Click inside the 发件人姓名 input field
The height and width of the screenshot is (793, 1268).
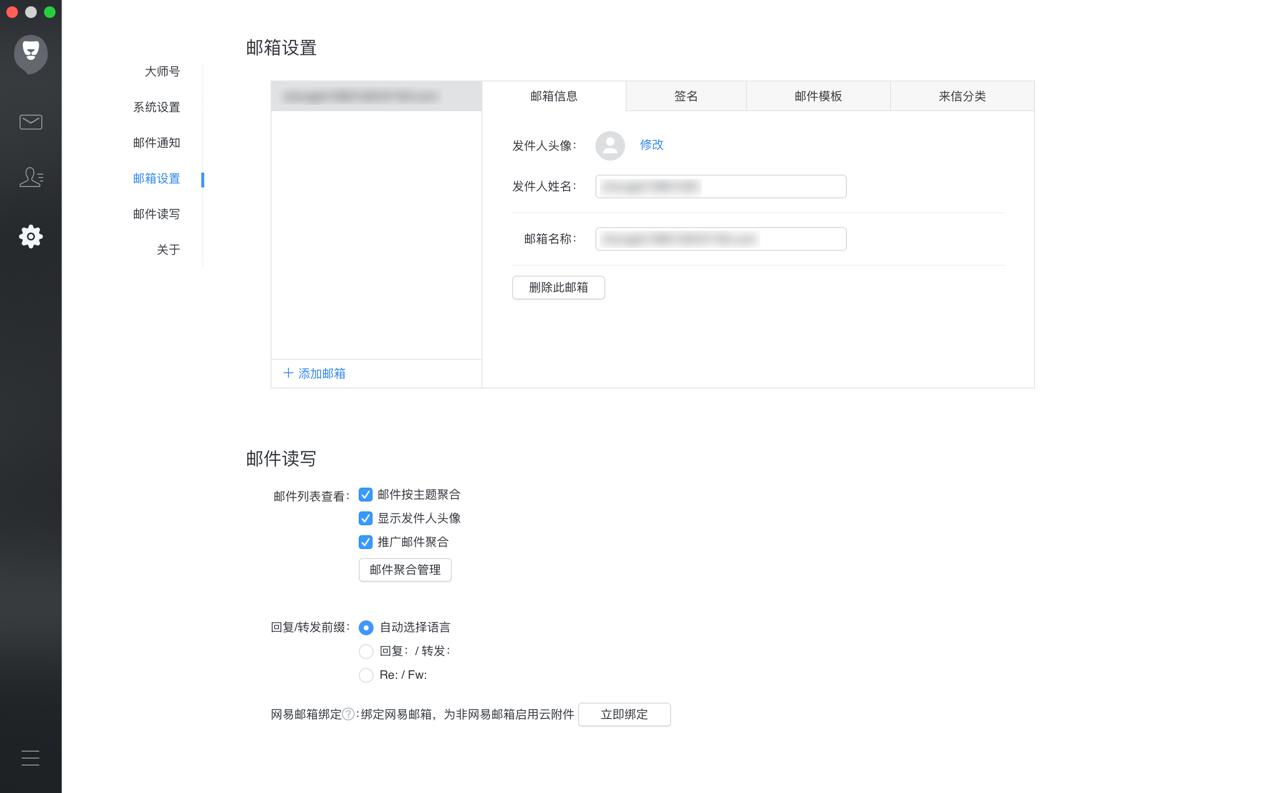(720, 186)
